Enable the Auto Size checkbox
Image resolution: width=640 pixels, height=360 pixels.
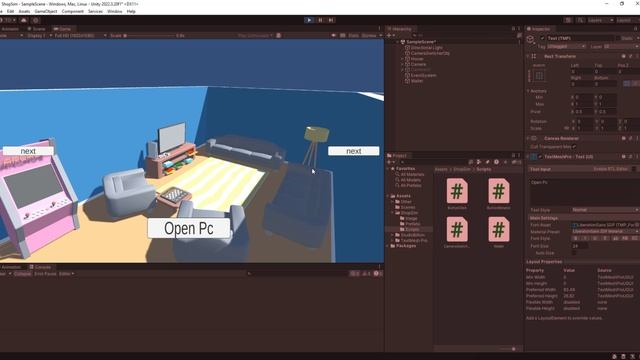(574, 253)
